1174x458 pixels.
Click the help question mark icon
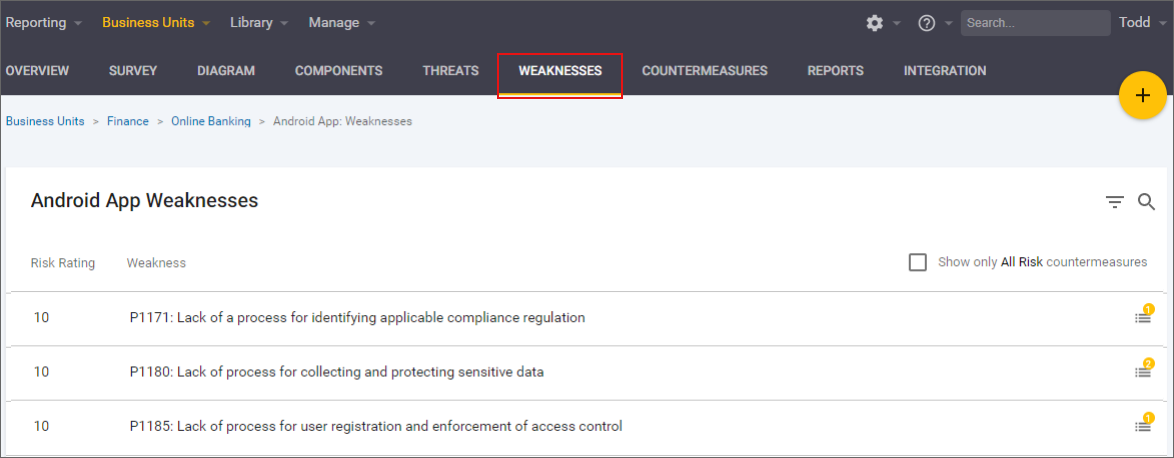tap(927, 23)
